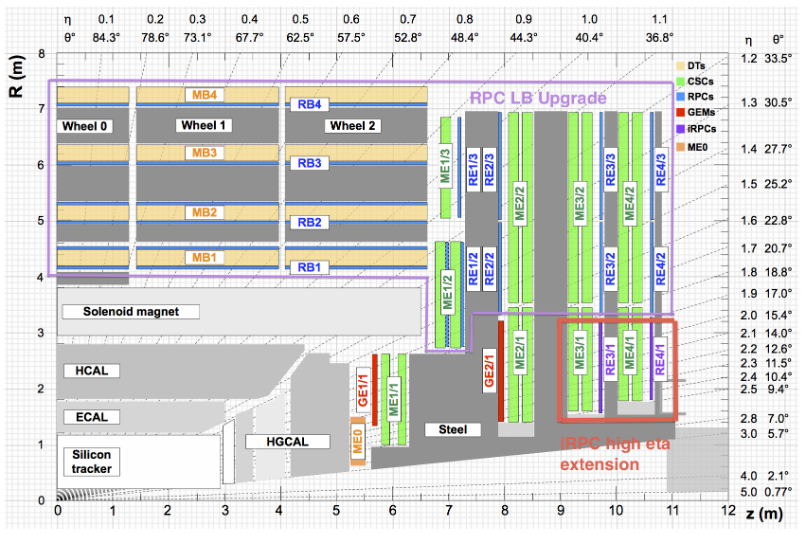The height and width of the screenshot is (534, 806).
Task: Select the 'RE1/3' label
Action: (473, 170)
